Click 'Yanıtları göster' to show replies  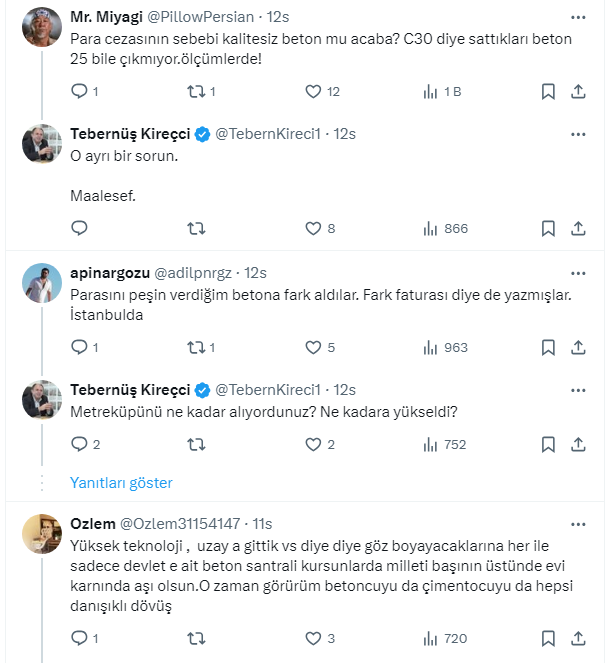pos(121,483)
